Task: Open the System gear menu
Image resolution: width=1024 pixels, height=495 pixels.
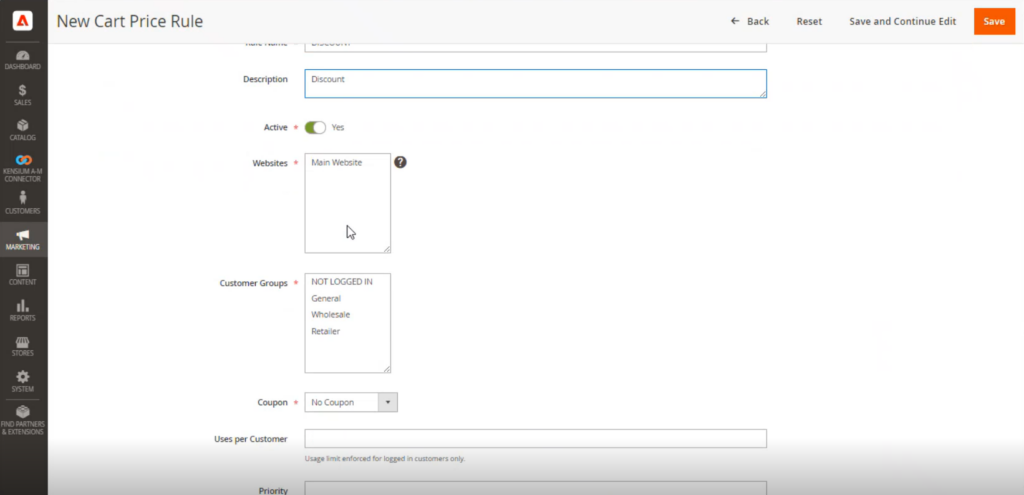Action: pyautogui.click(x=23, y=381)
